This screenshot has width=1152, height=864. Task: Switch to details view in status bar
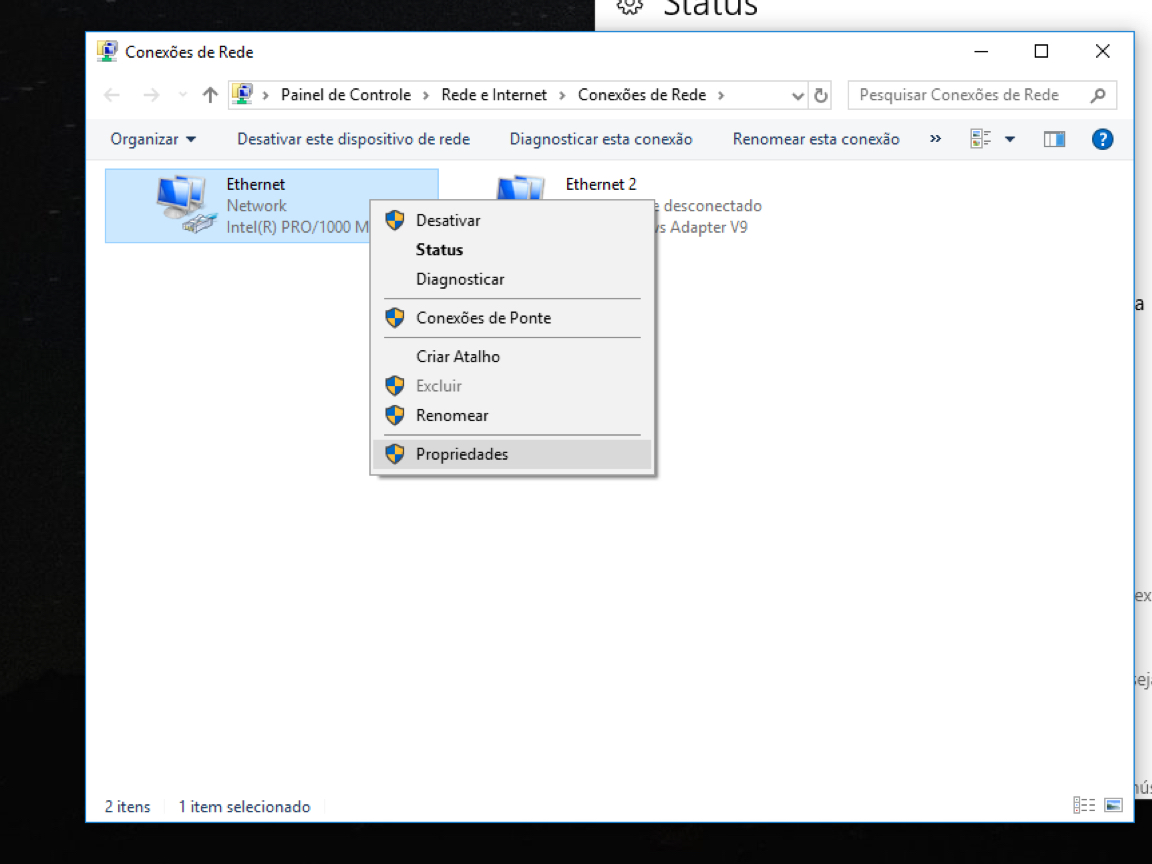point(1084,805)
